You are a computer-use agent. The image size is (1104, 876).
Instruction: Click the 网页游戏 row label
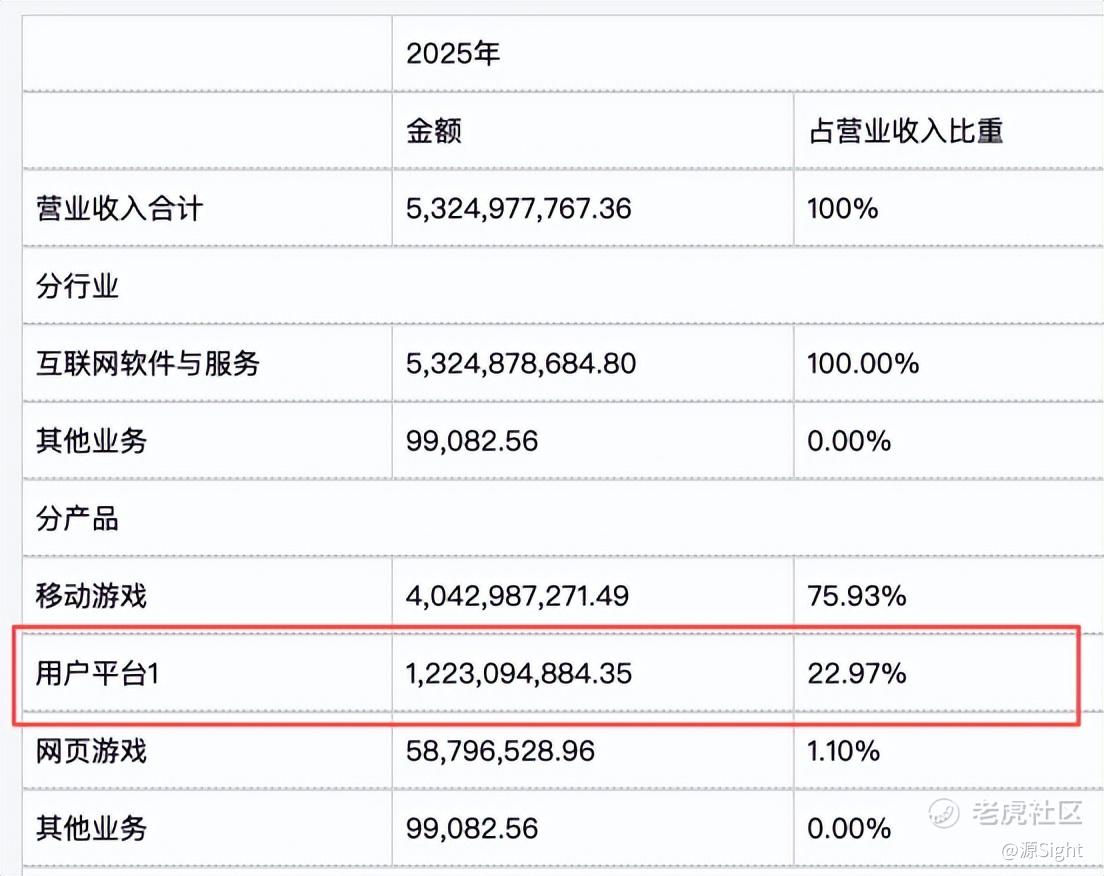[x=92, y=751]
